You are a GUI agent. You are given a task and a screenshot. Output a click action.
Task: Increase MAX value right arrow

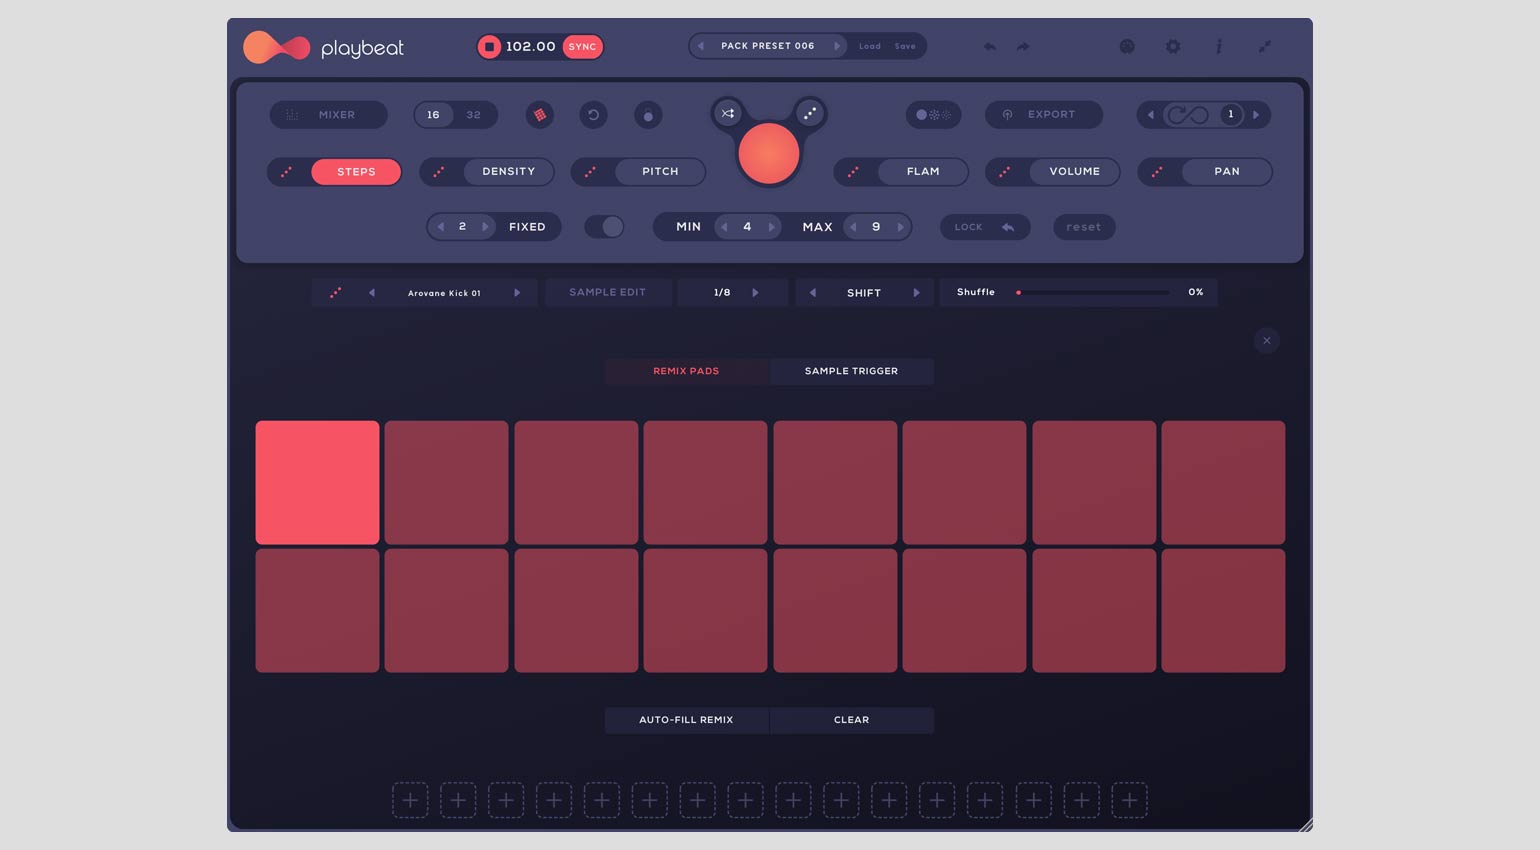pos(900,227)
